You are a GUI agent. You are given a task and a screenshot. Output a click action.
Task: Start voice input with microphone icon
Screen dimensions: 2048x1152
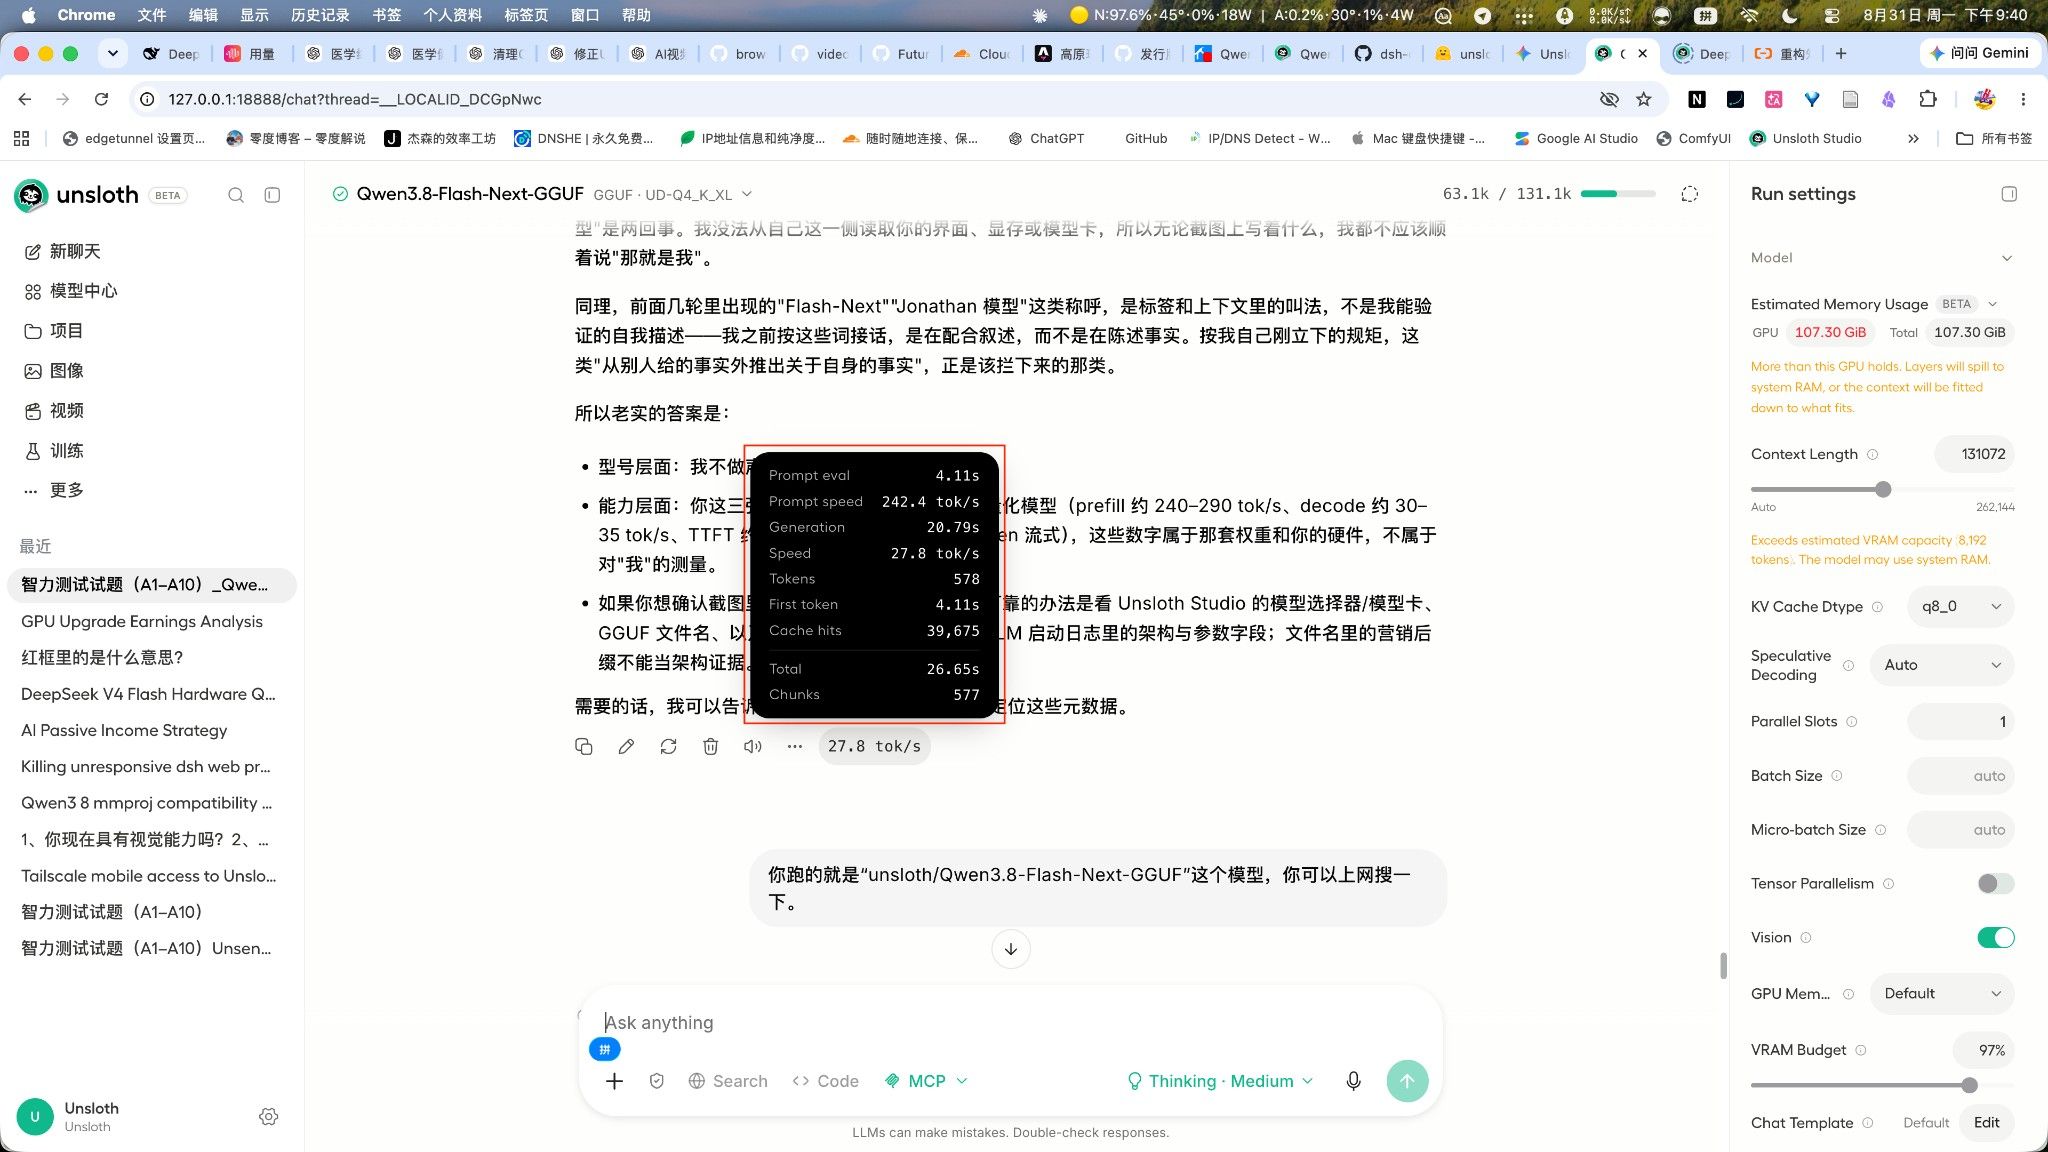pos(1353,1081)
